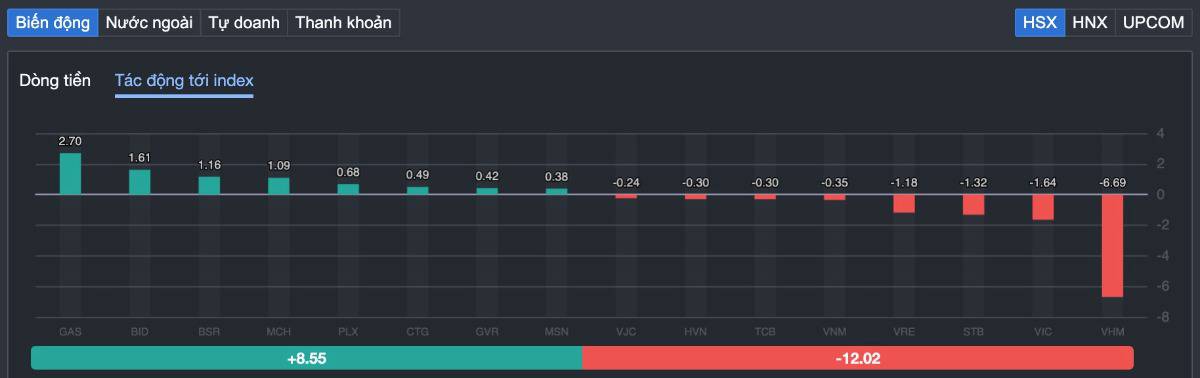This screenshot has height=378, width=1200.
Task: Click the 1.09 value label
Action: tap(279, 166)
